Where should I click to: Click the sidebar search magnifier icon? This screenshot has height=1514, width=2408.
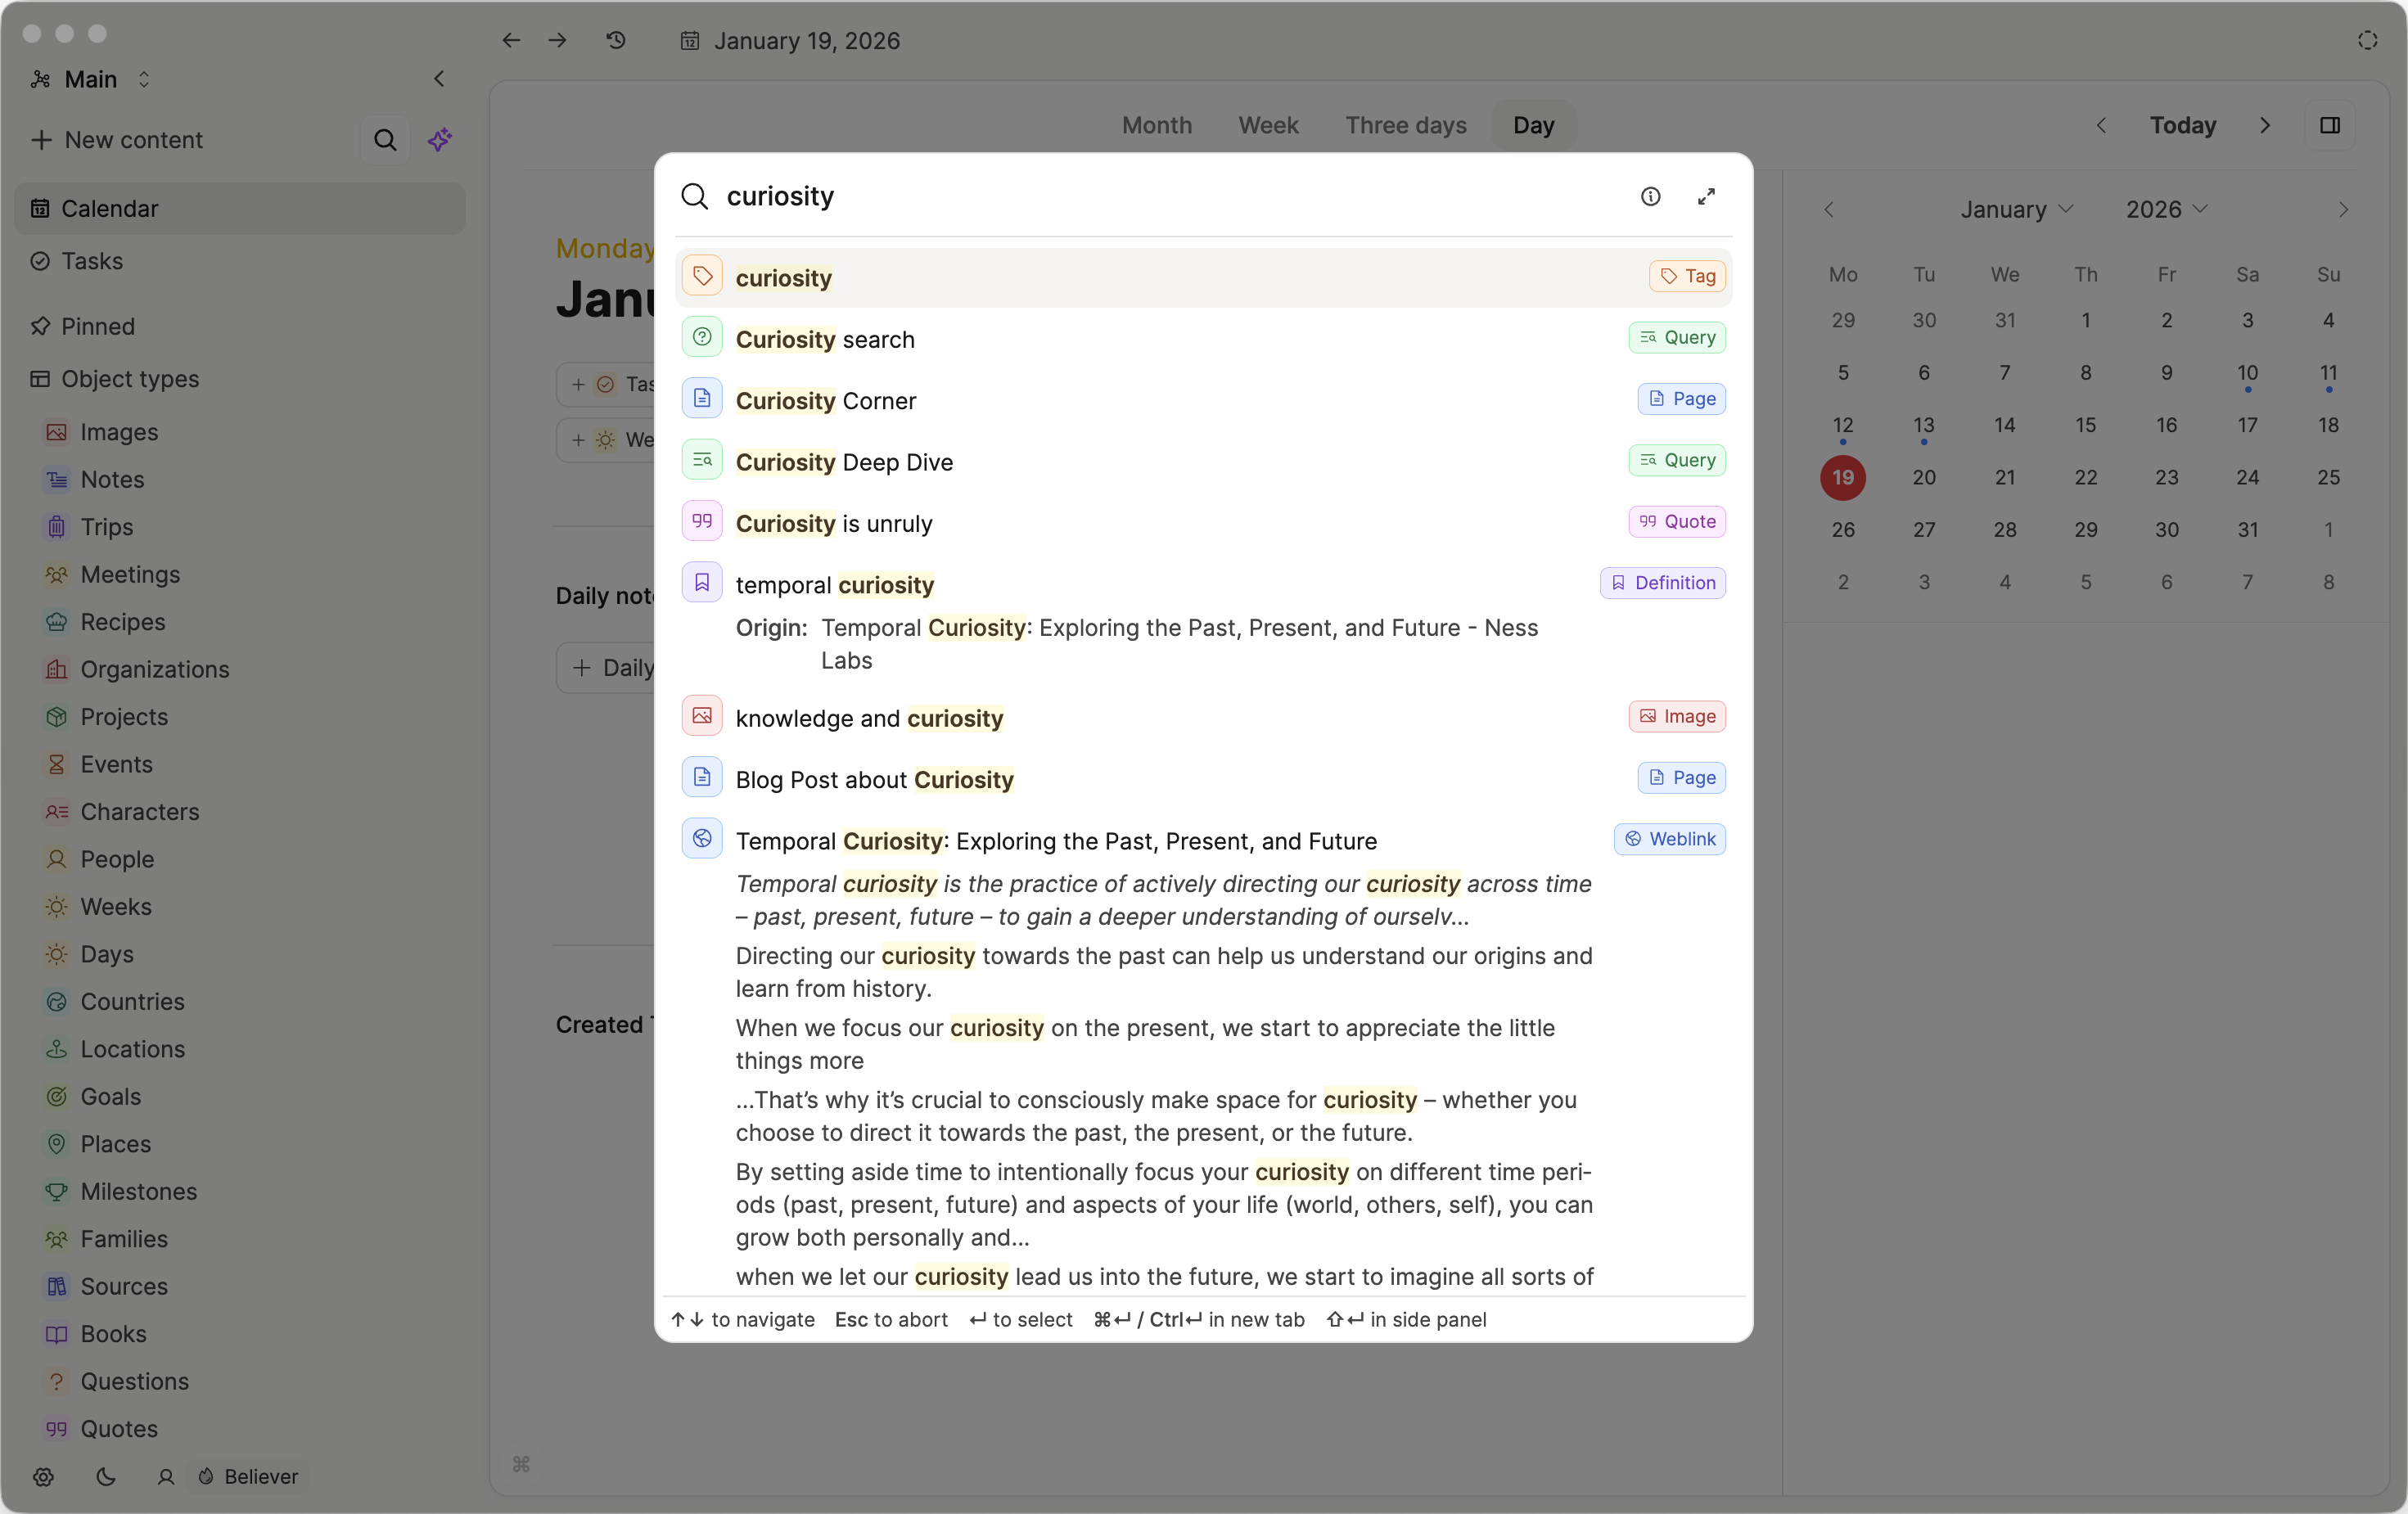pos(385,140)
